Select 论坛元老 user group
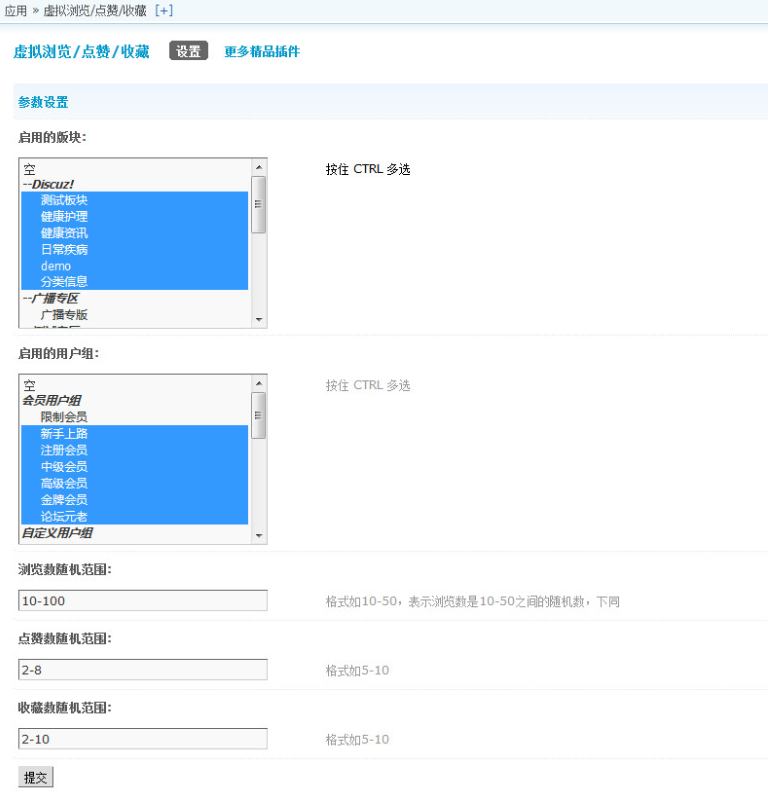 click(134, 516)
